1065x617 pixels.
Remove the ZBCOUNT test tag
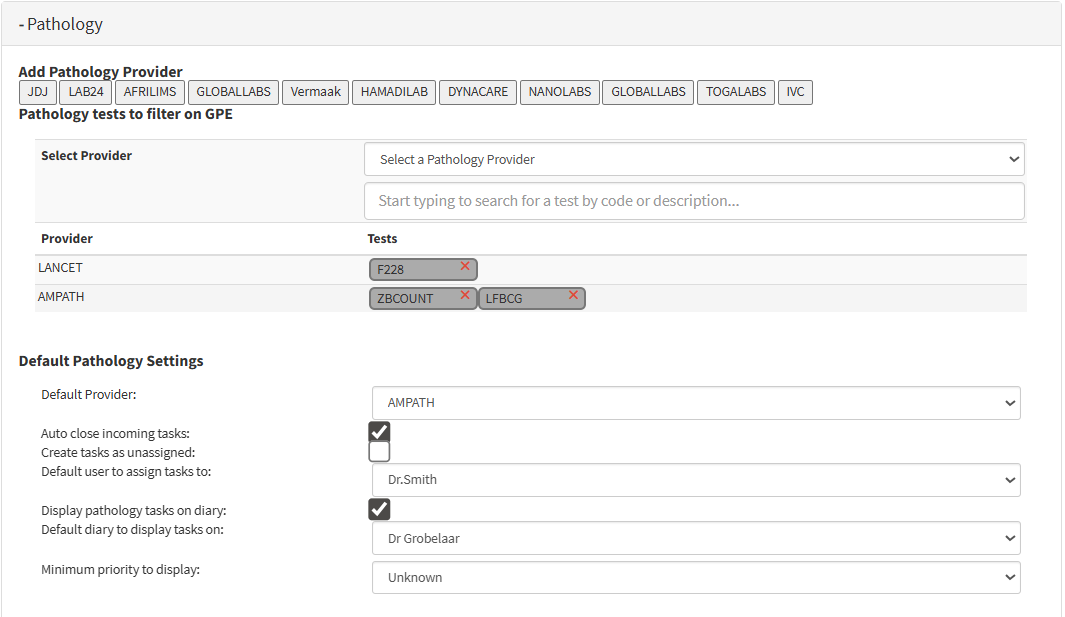pyautogui.click(x=465, y=295)
